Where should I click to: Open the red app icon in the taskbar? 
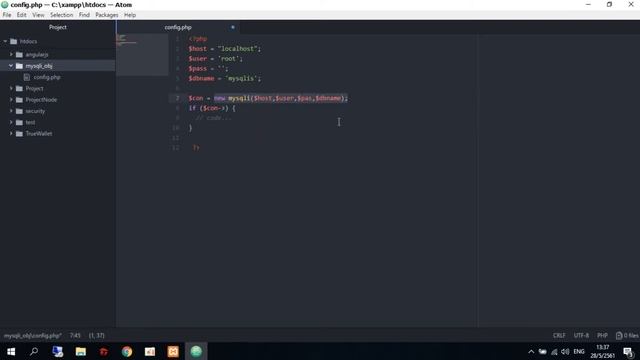pyautogui.click(x=104, y=351)
